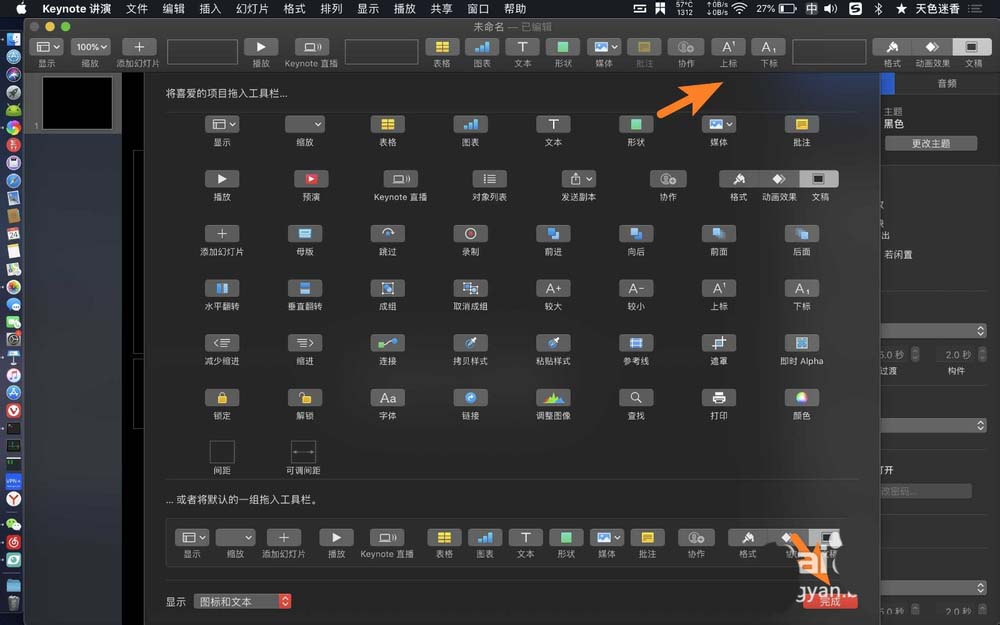The width and height of the screenshot is (1000, 625).
Task: Select the 锁定 lock icon
Action: (x=222, y=398)
